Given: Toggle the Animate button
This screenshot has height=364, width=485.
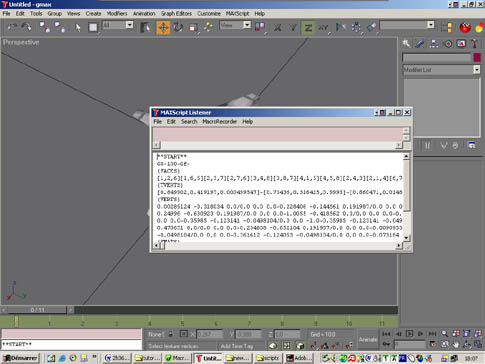Looking at the screenshot, I should (368, 339).
